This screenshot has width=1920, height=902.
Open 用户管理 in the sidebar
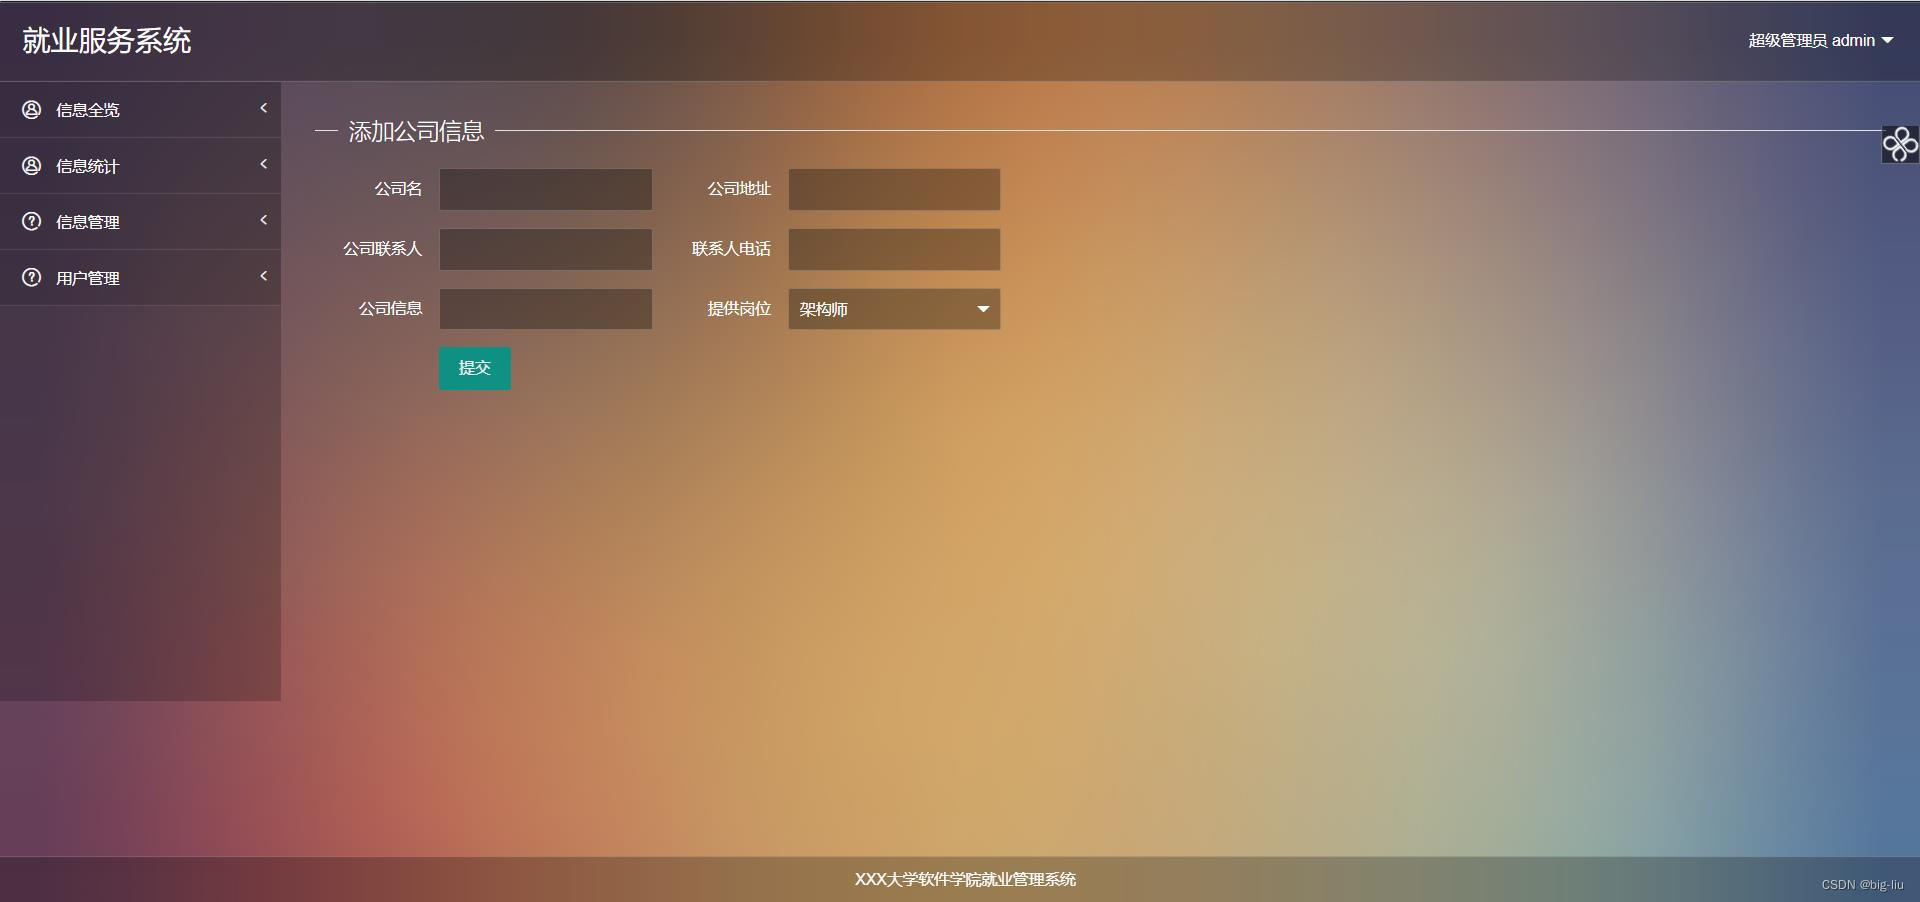[x=140, y=278]
